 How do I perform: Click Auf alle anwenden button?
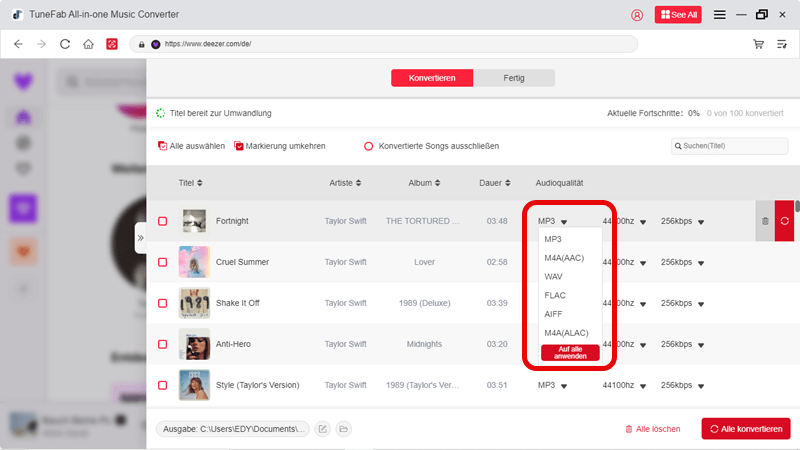[x=570, y=353]
